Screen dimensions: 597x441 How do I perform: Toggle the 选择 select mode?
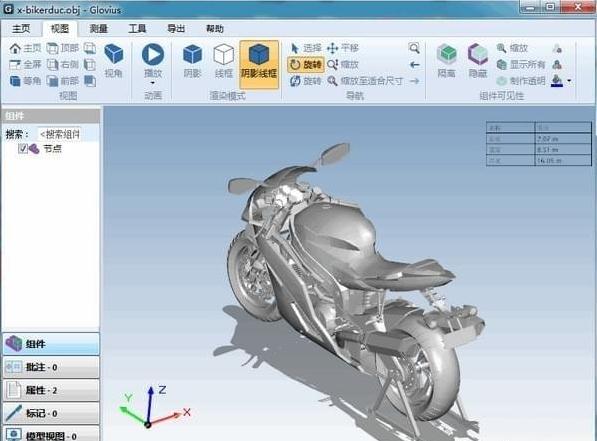[306, 48]
